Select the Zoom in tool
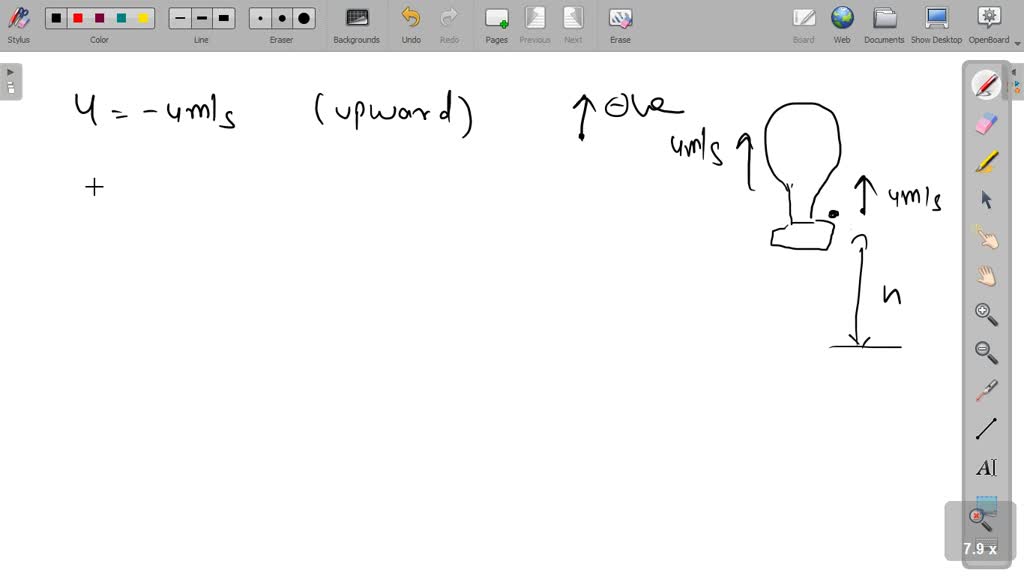Viewport: 1024px width, 576px height. (x=986, y=314)
